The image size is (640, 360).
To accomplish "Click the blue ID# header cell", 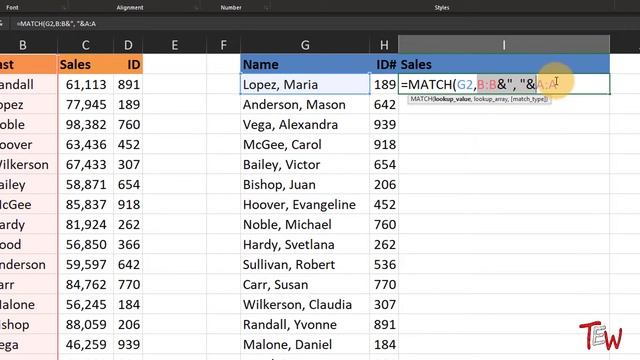I will tap(384, 64).
